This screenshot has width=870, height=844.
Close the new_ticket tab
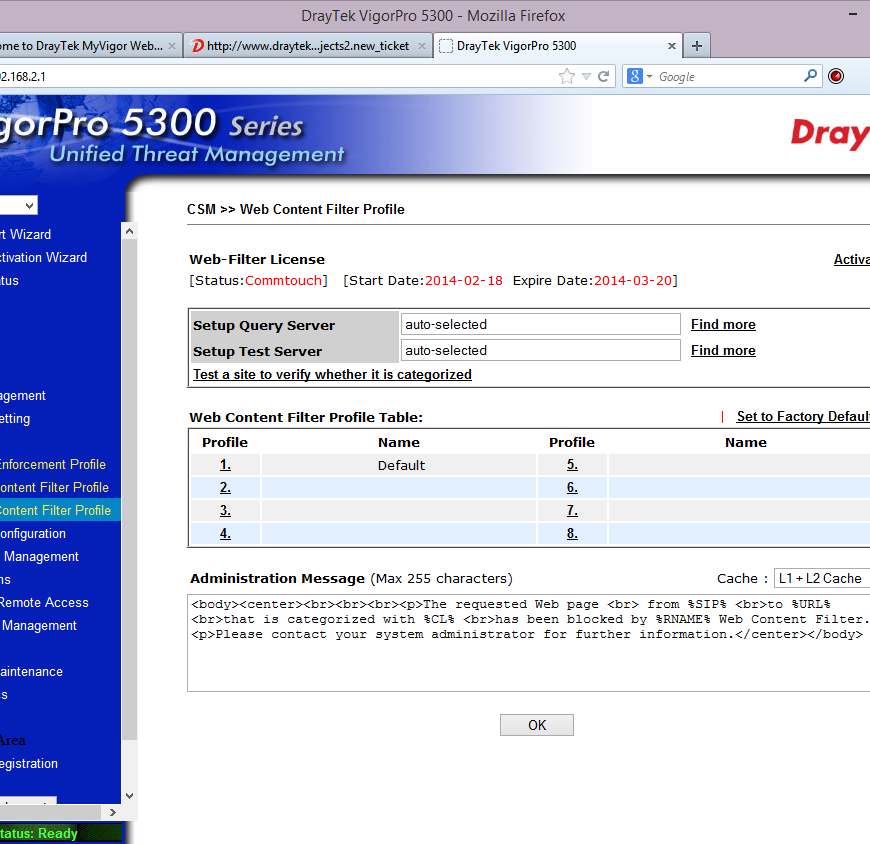coord(422,46)
